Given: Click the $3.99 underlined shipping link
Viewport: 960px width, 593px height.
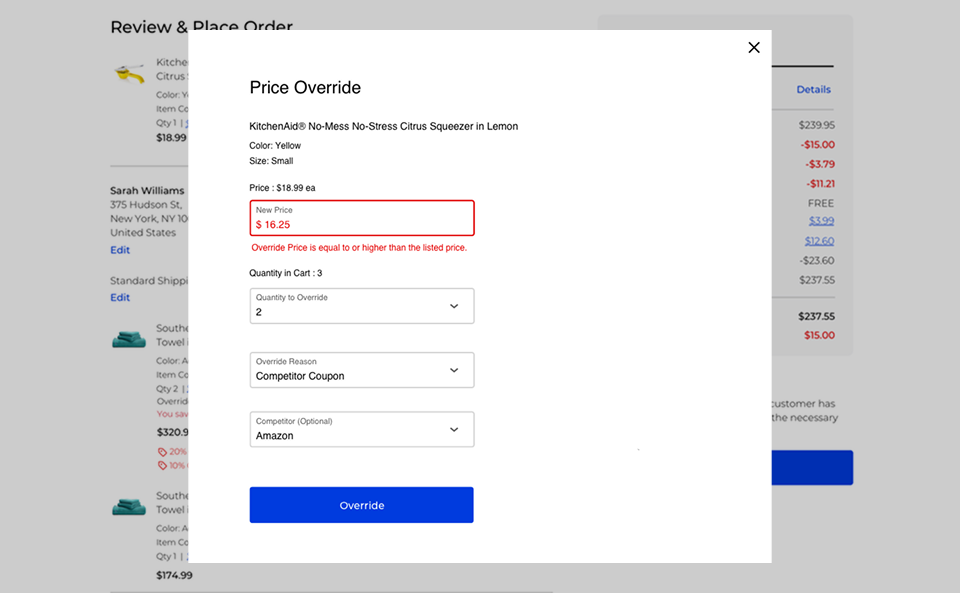Looking at the screenshot, I should click(820, 221).
